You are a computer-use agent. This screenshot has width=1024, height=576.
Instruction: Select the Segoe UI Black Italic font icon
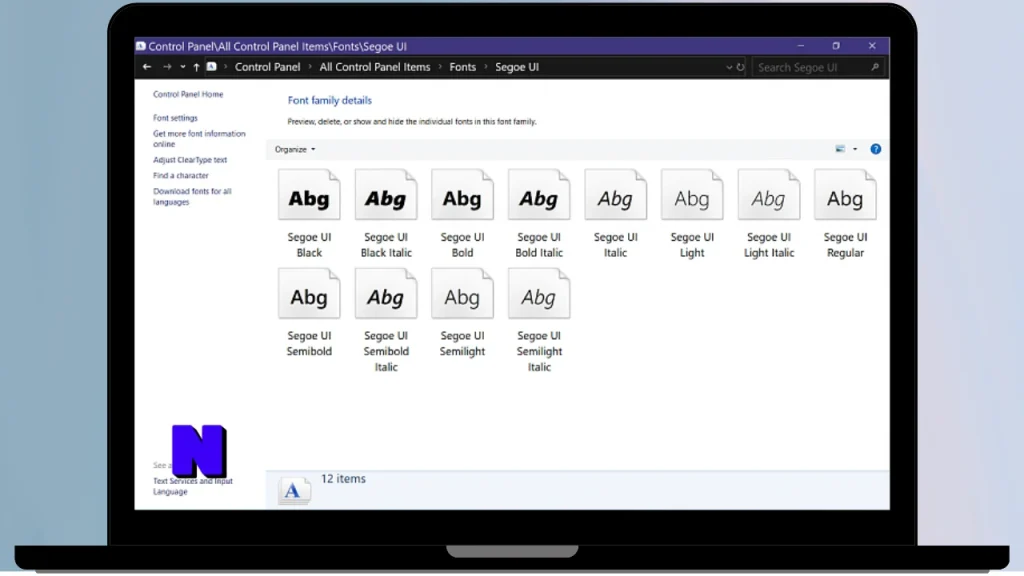click(386, 195)
